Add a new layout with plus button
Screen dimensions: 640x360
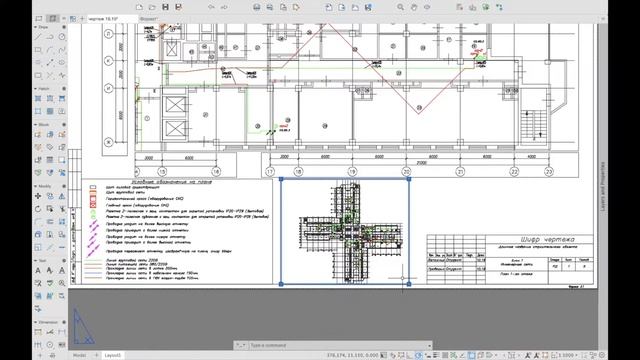tap(97, 355)
